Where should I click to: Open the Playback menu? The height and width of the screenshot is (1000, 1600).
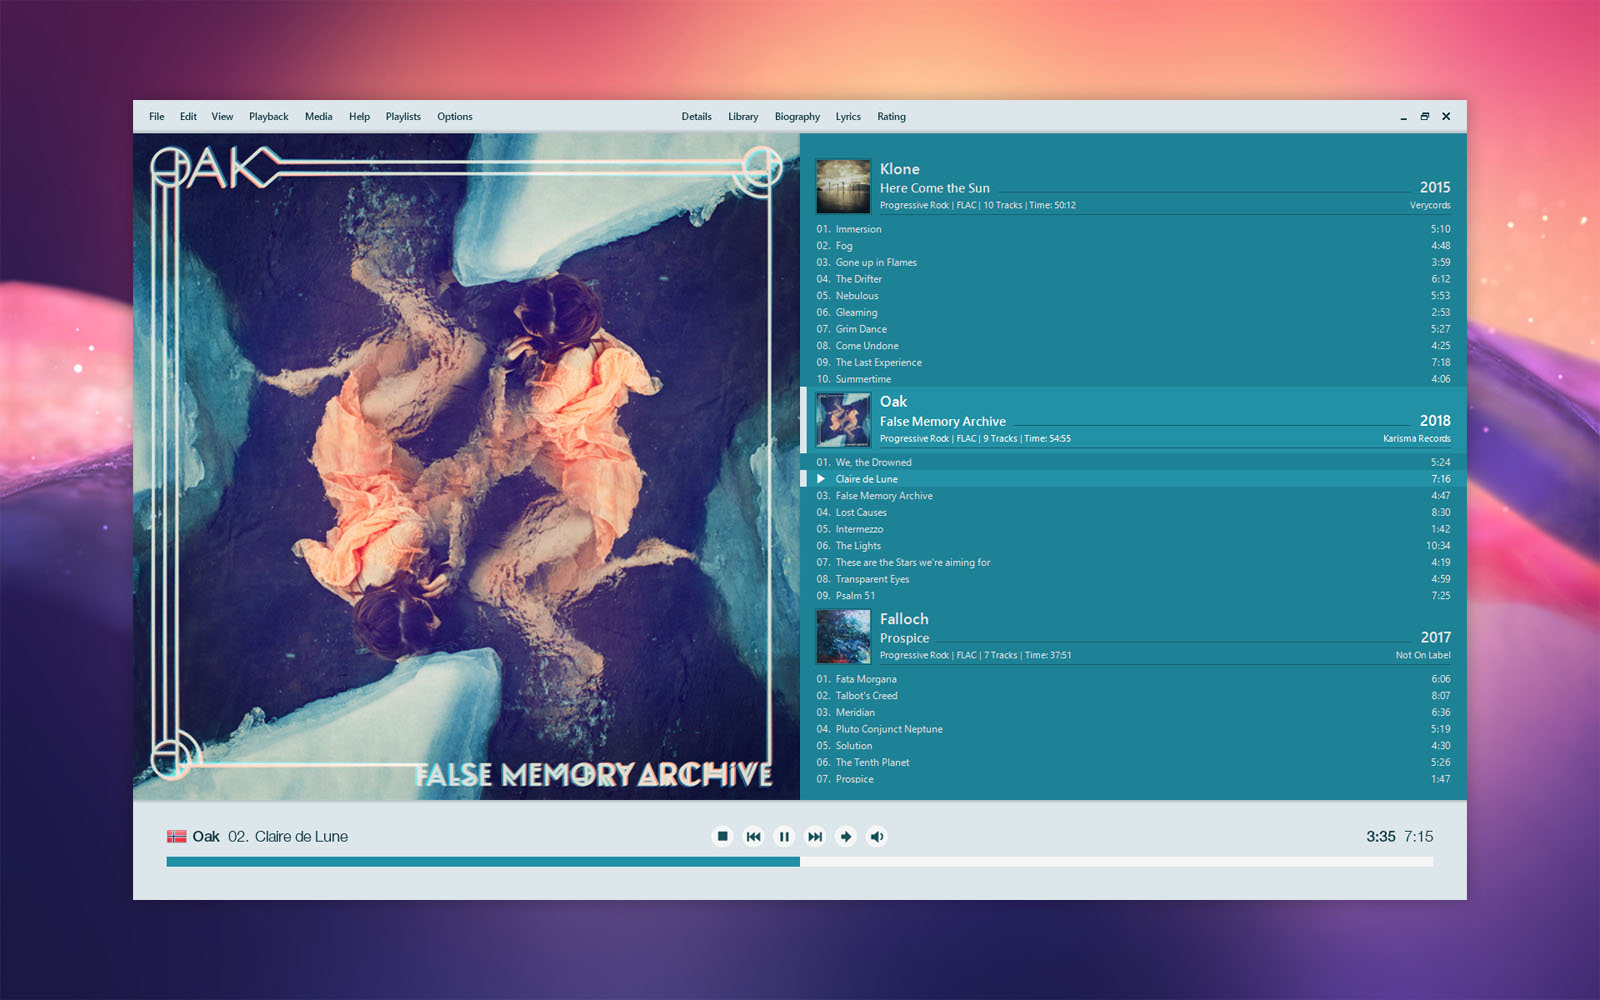pyautogui.click(x=269, y=117)
